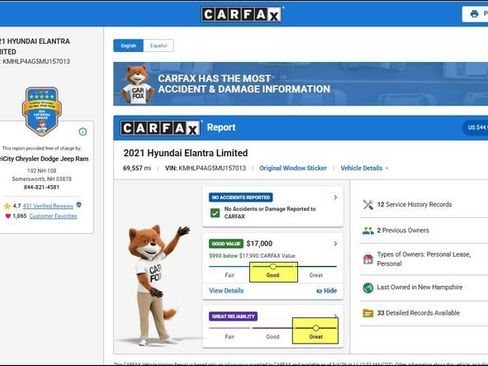
Task: Open the 431 Verified Reviews link
Action: (48, 206)
